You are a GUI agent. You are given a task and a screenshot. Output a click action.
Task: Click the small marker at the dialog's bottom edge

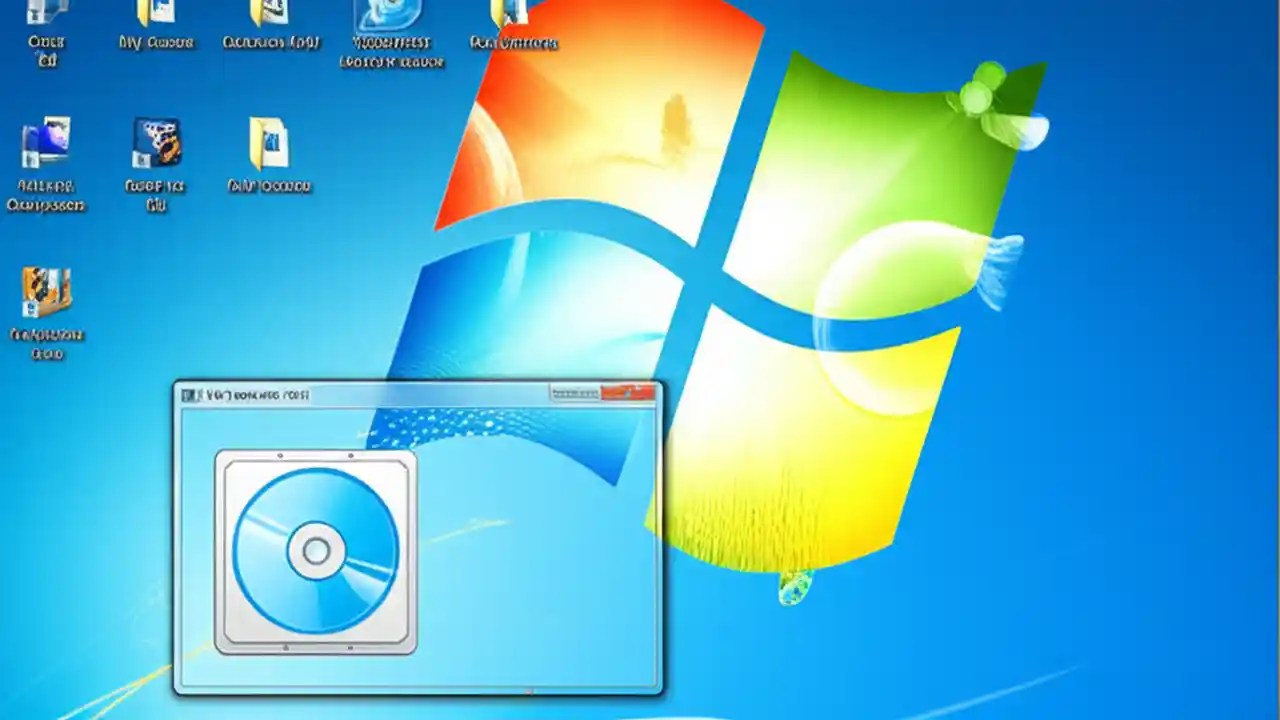coord(529,690)
